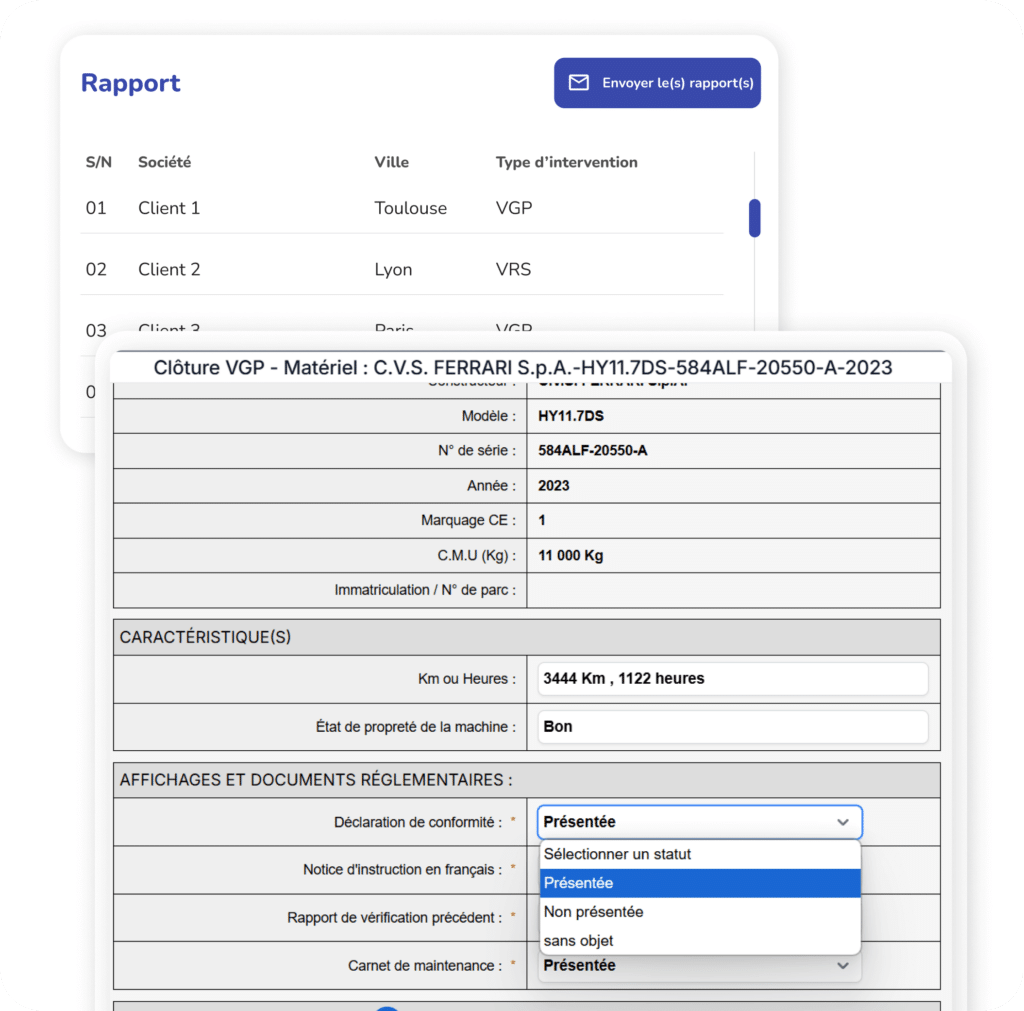The image size is (1024, 1011).
Task: Click the Type d'intervention column header
Action: coord(566,162)
